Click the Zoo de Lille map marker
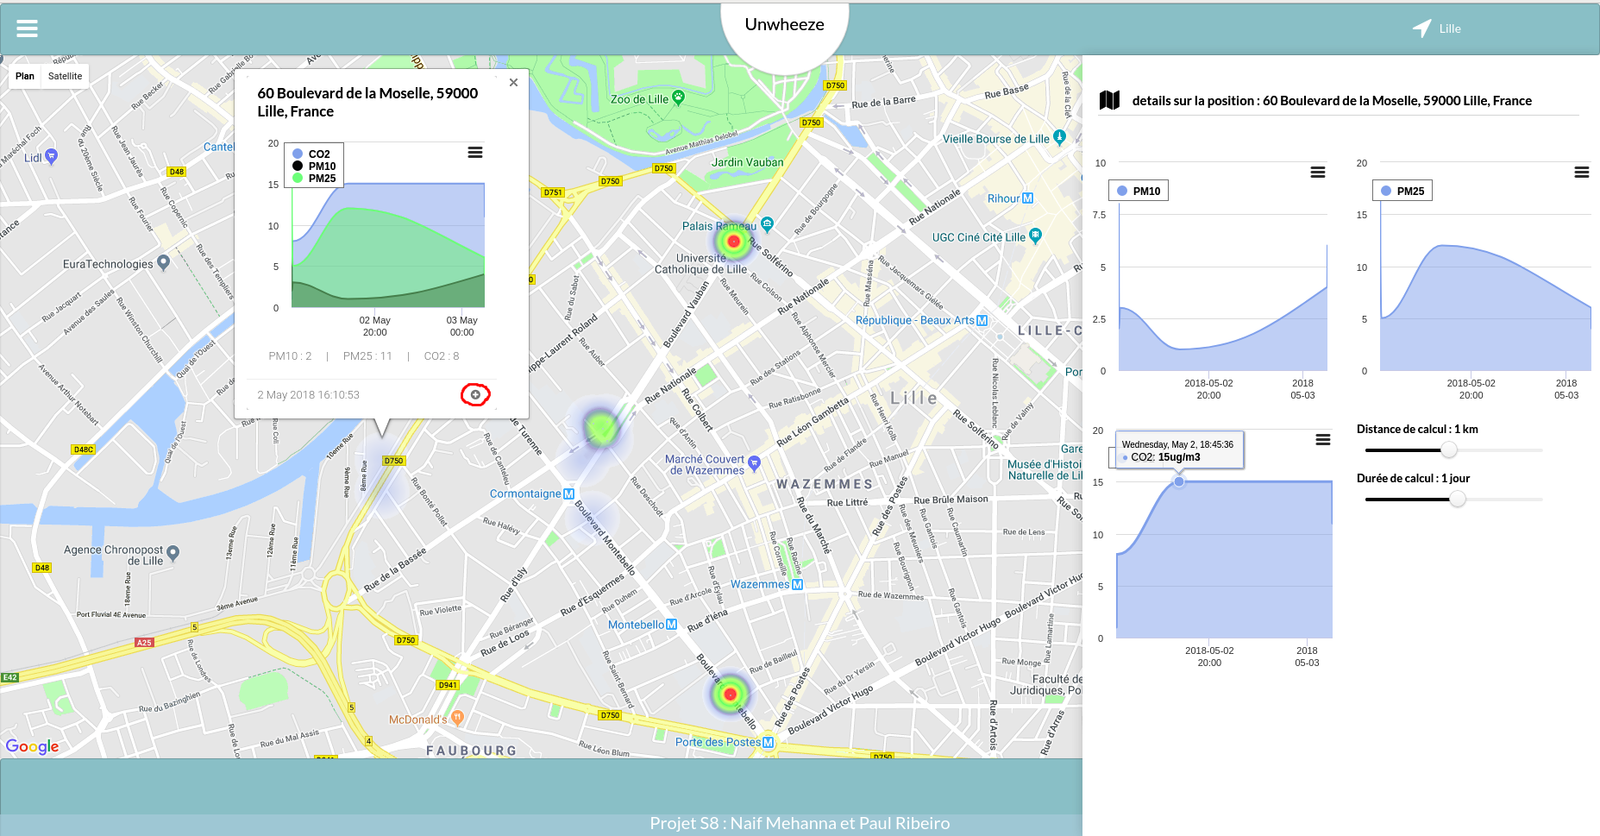Screen dimensions: 1600x836 [x=679, y=98]
